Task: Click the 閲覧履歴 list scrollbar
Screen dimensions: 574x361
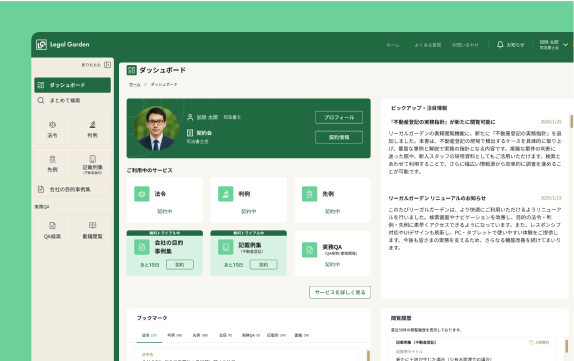Action: (x=566, y=346)
